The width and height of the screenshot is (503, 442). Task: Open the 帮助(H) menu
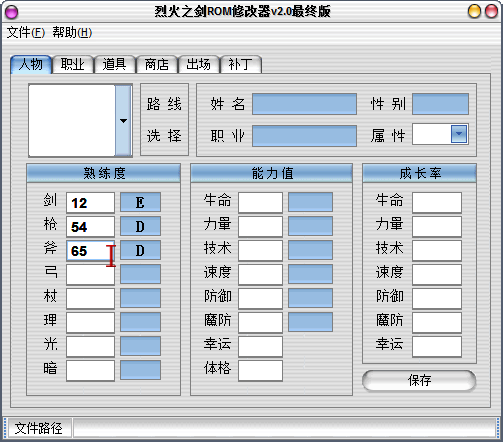point(72,33)
